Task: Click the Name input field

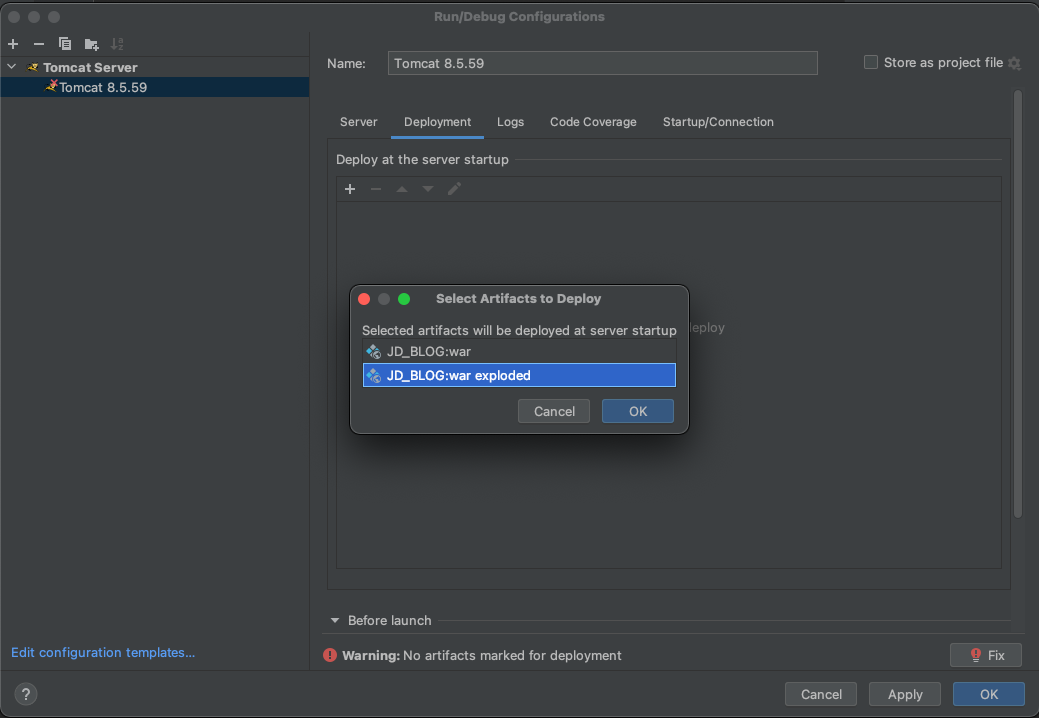Action: (x=602, y=63)
